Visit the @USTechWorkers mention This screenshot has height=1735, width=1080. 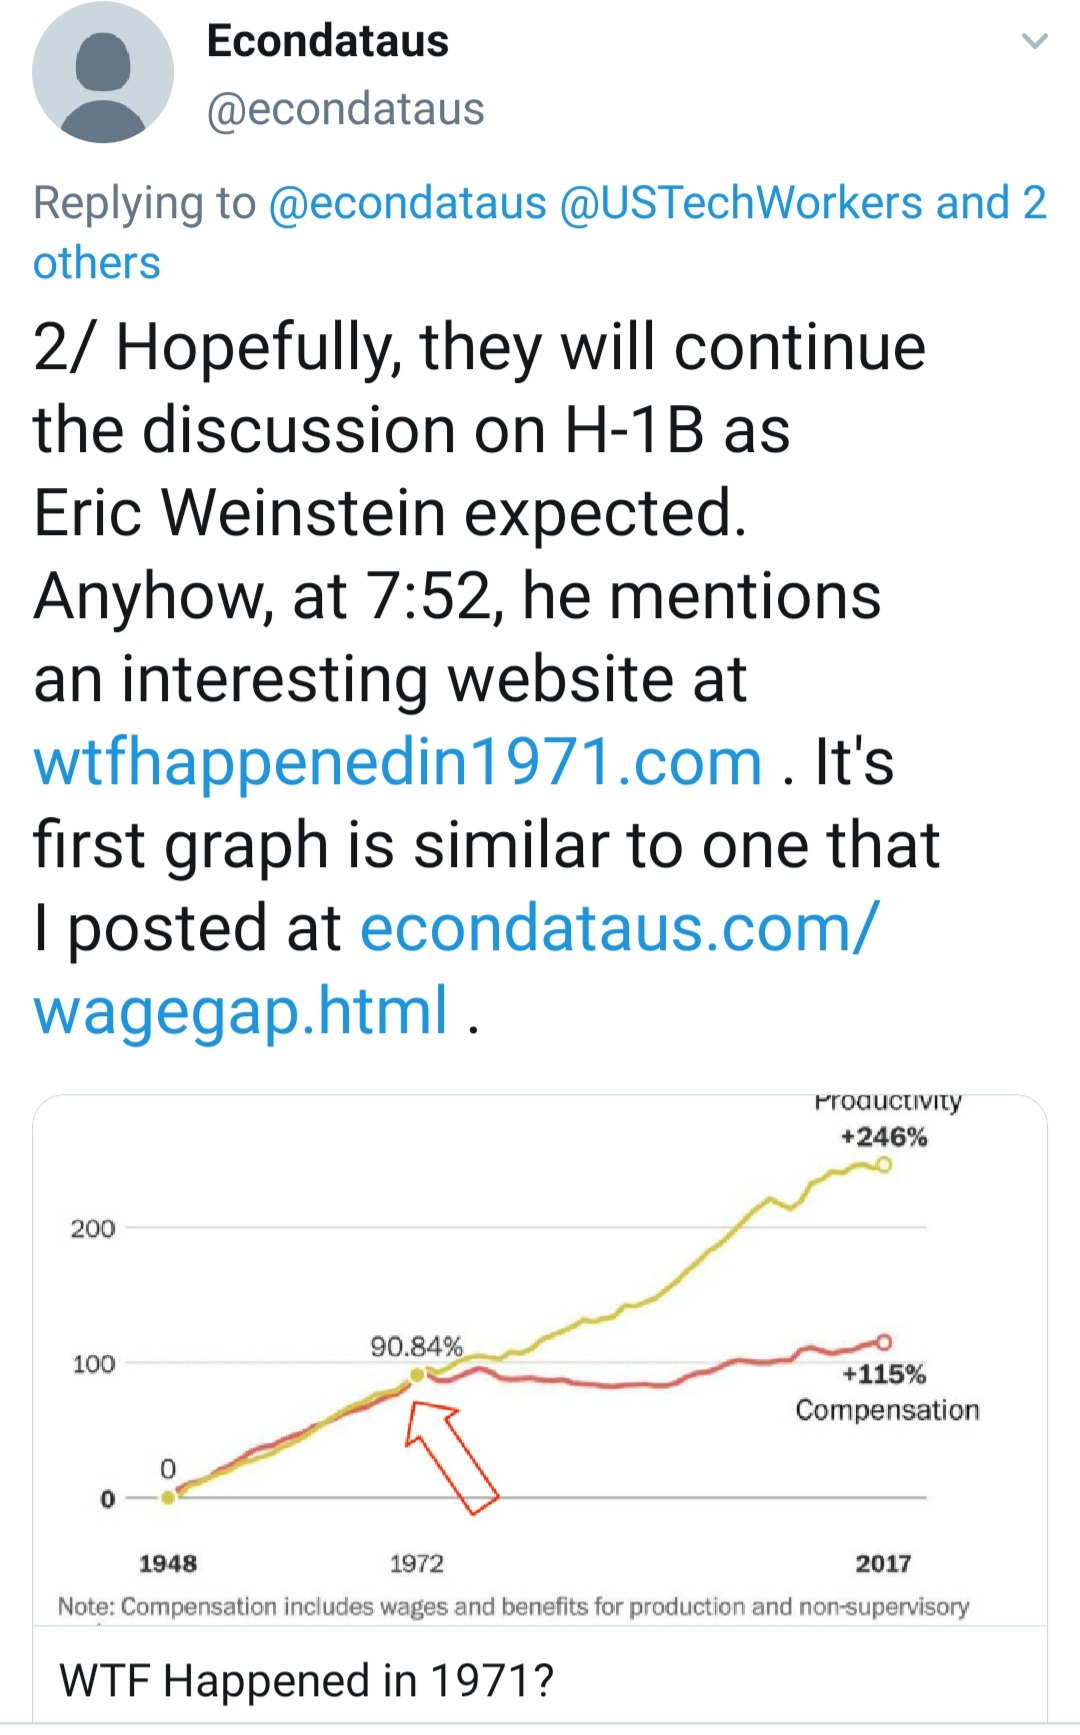(741, 203)
